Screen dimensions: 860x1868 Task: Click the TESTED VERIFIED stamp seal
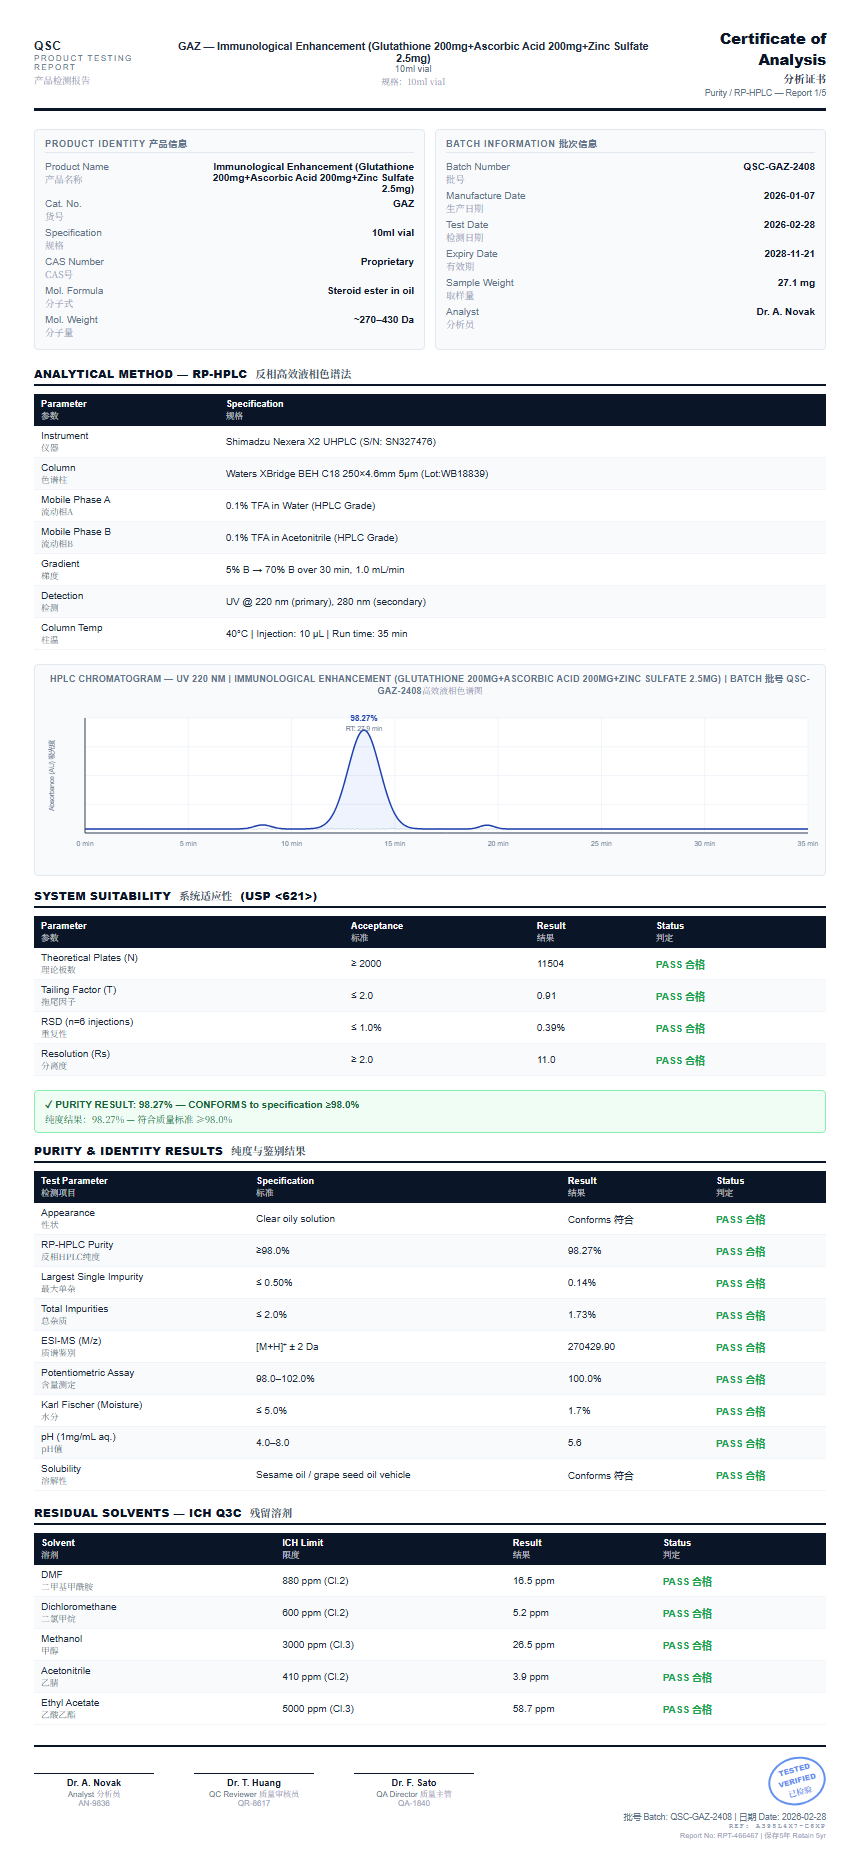(797, 1781)
